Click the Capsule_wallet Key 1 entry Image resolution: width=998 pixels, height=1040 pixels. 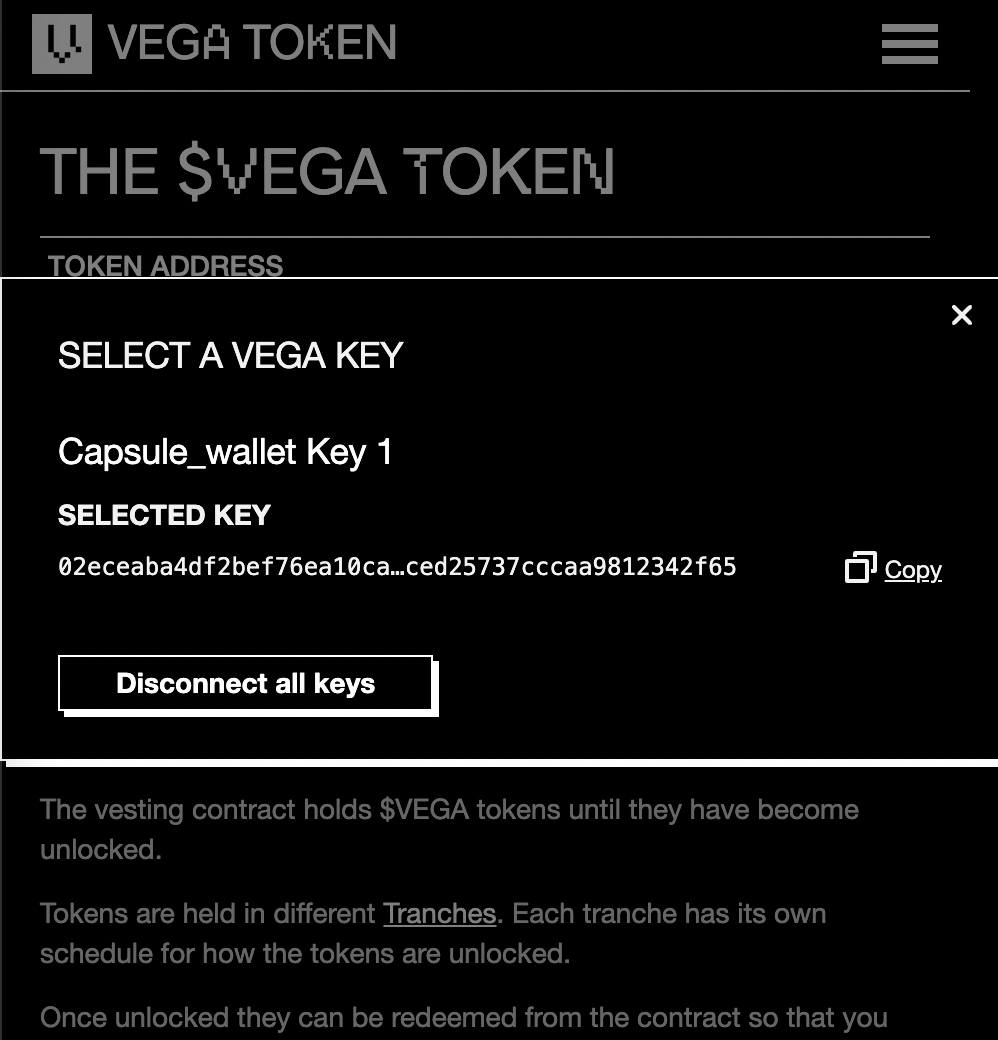(225, 451)
